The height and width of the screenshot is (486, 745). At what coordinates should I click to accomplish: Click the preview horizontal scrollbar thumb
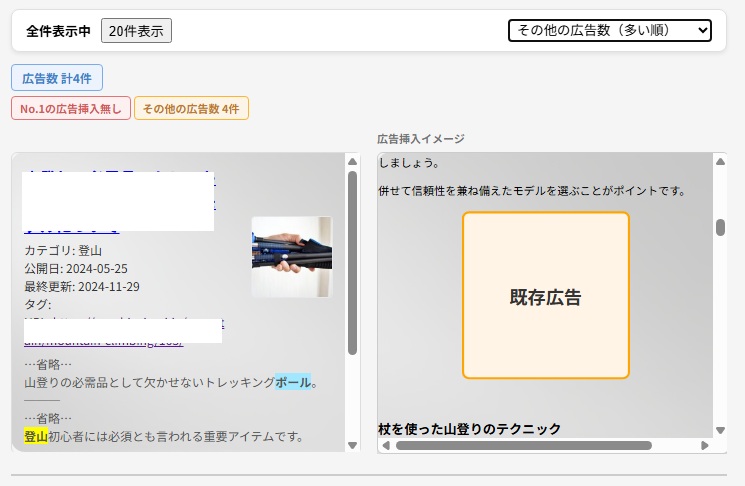524,446
